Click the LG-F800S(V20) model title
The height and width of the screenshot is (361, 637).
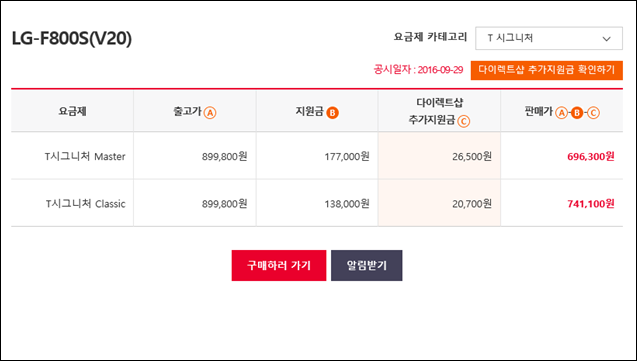(72, 39)
